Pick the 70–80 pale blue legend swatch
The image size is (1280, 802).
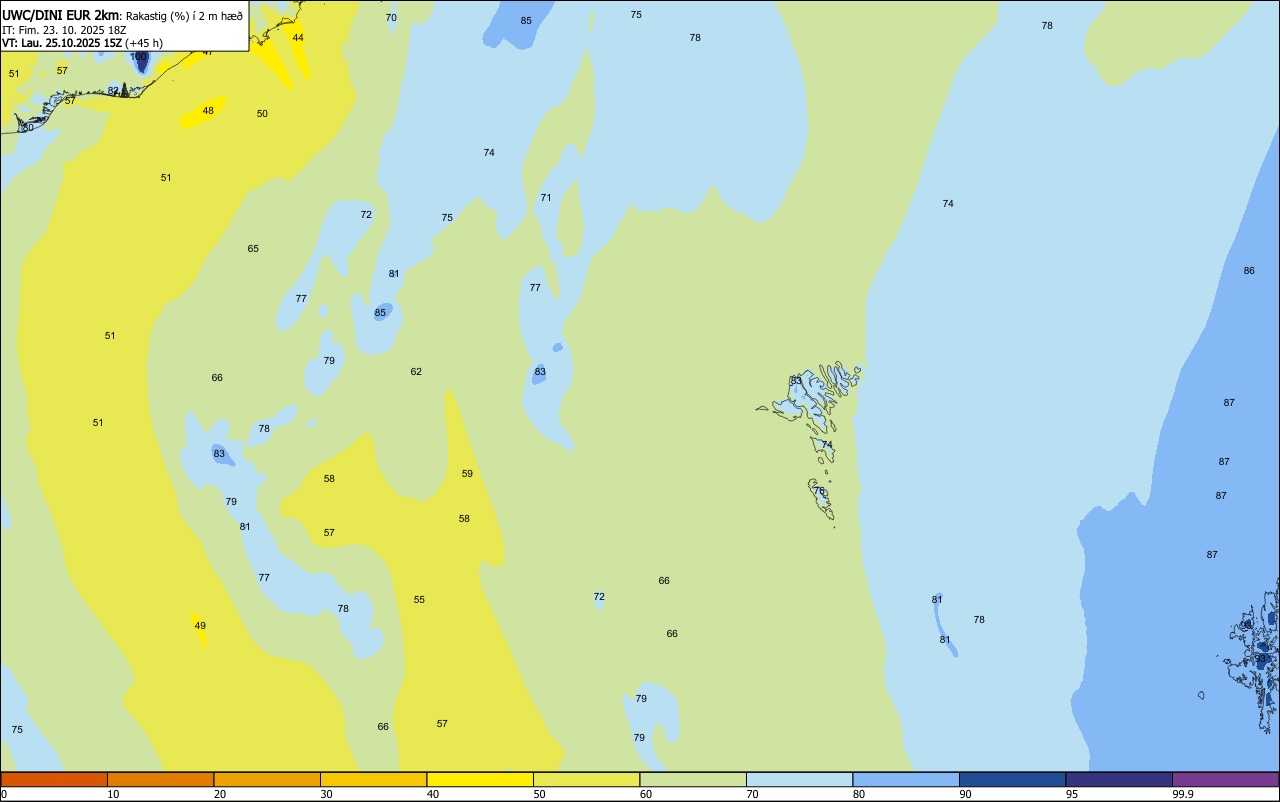tap(799, 779)
